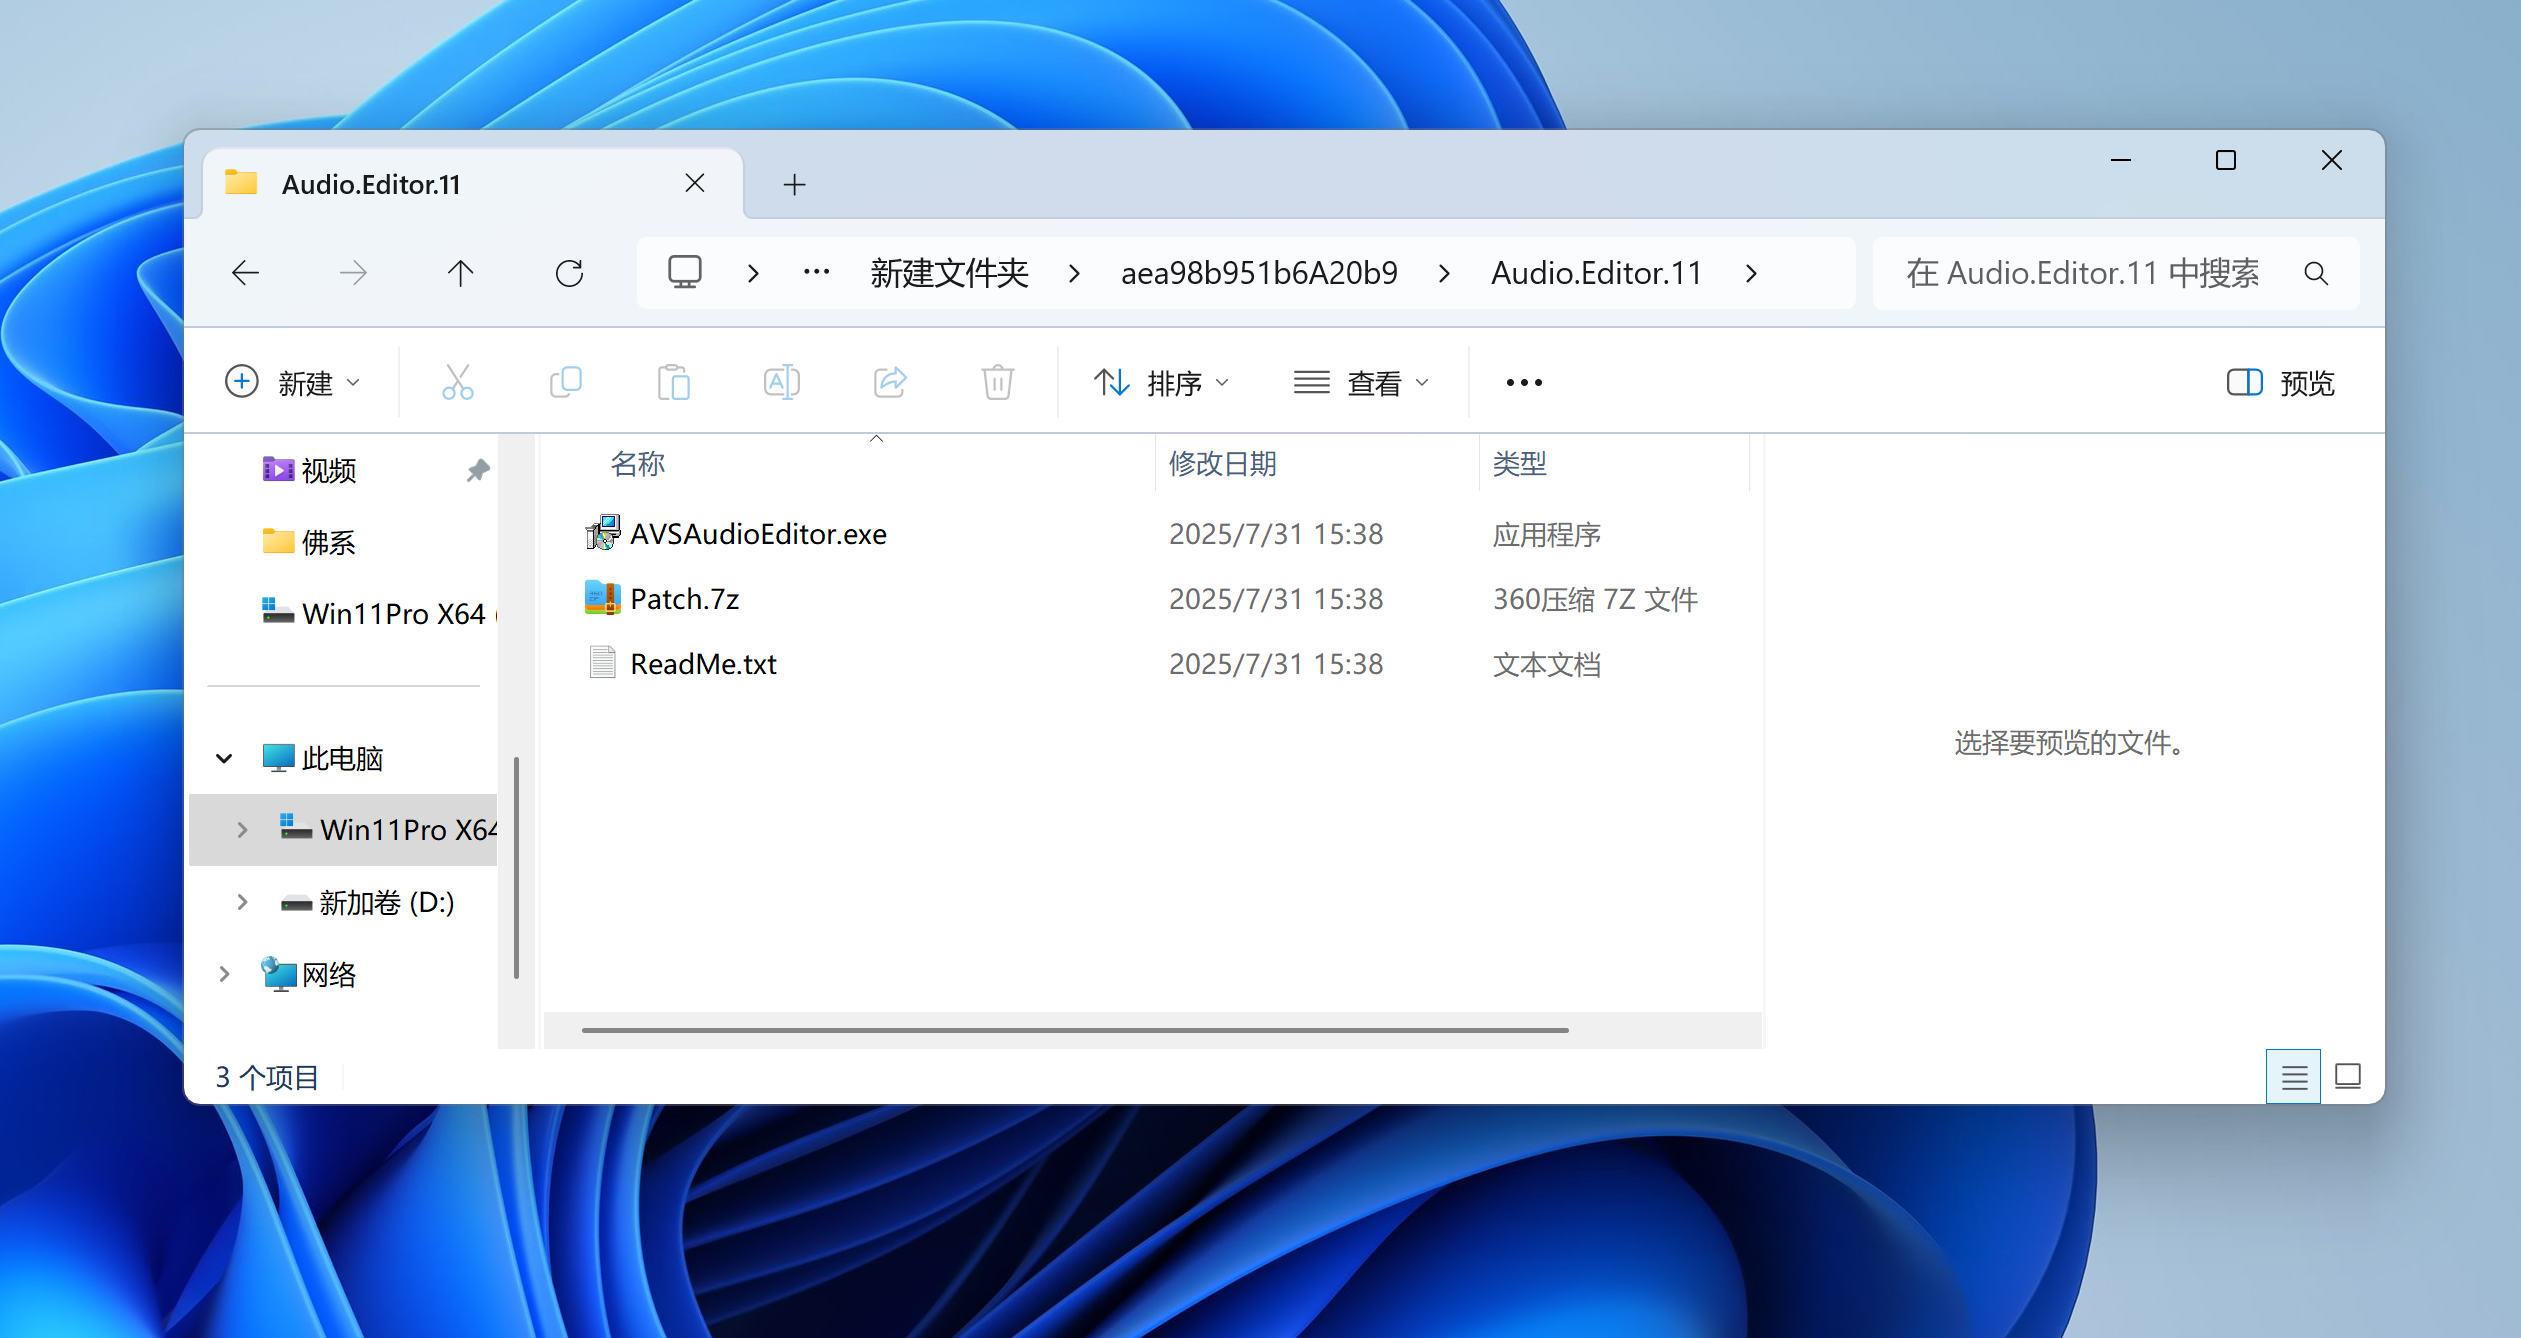2521x1338 pixels.
Task: Go up one folder level
Action: (460, 273)
